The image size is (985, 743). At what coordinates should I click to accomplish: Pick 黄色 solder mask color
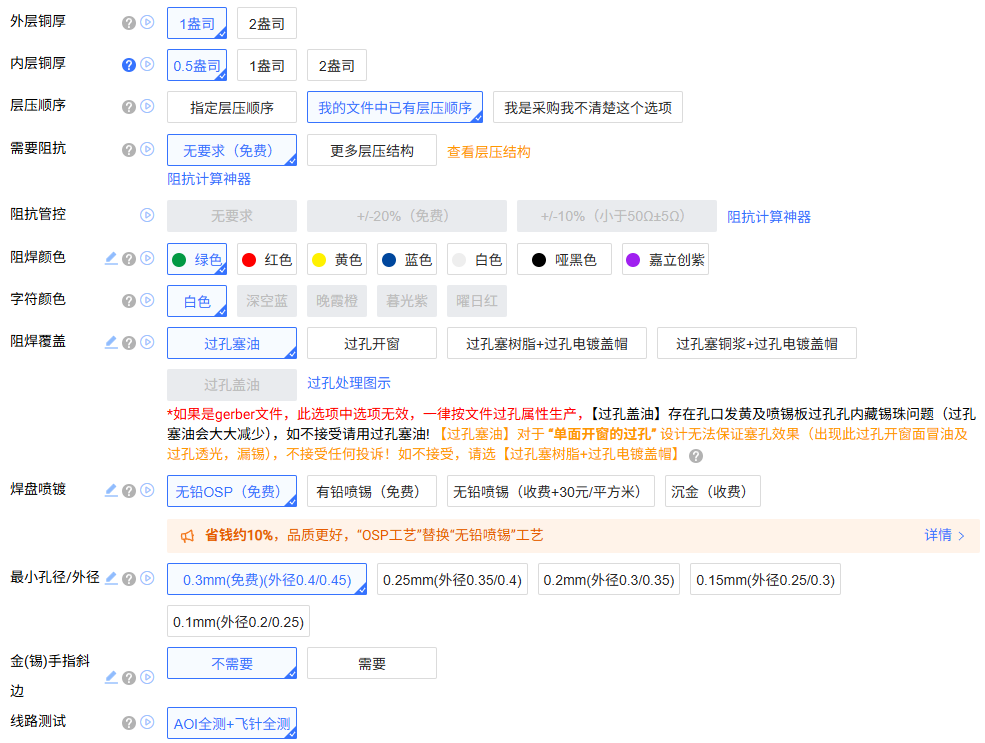(x=337, y=259)
